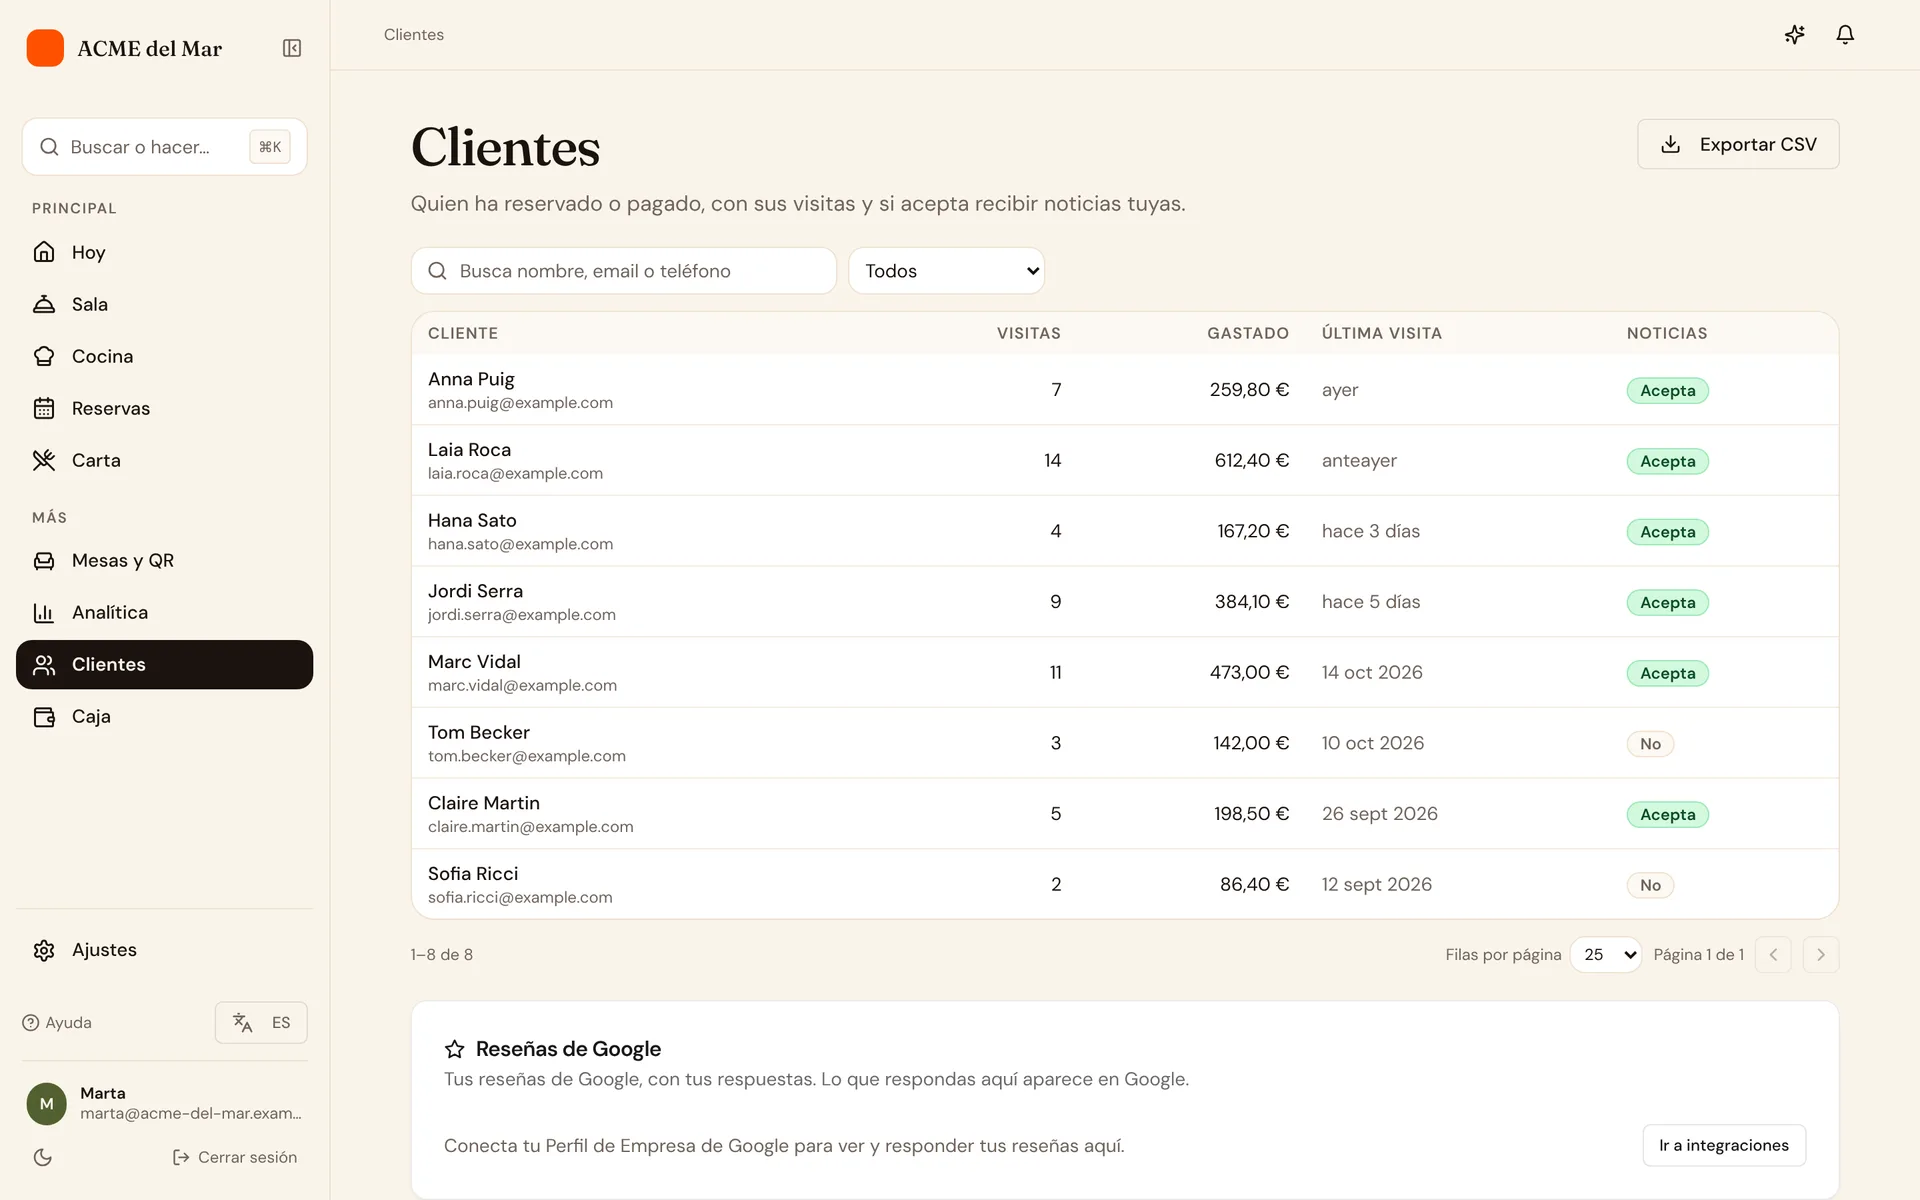Switch language with the ES translate button

coord(261,1022)
